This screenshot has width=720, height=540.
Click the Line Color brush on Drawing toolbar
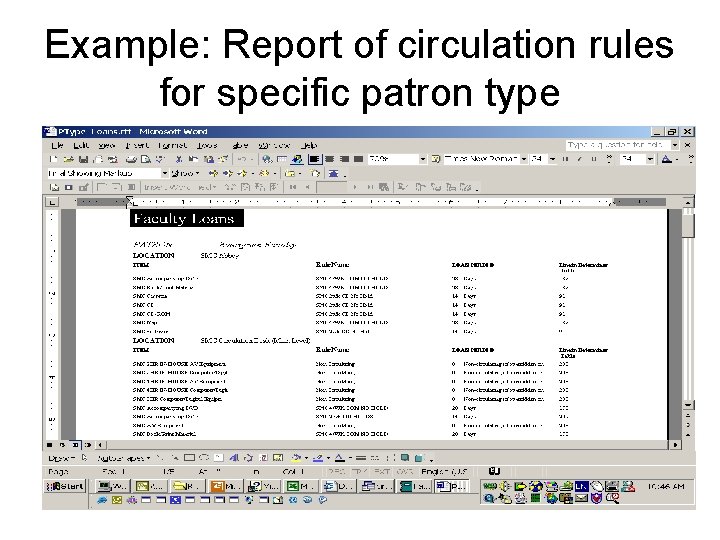pos(318,458)
